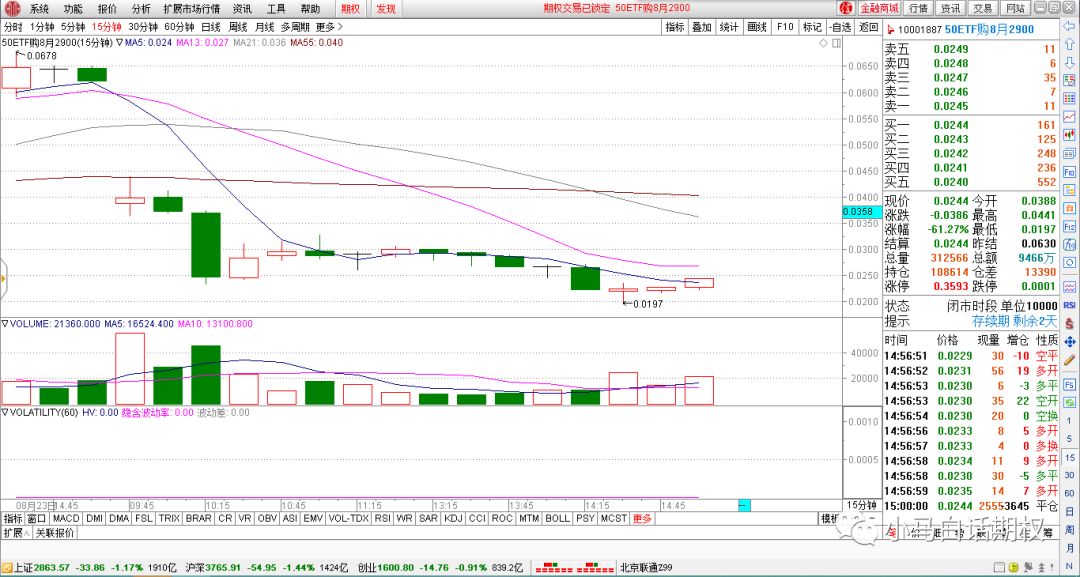
Task: Click the yellow icon beside 上证 in status bar
Action: click(8, 569)
